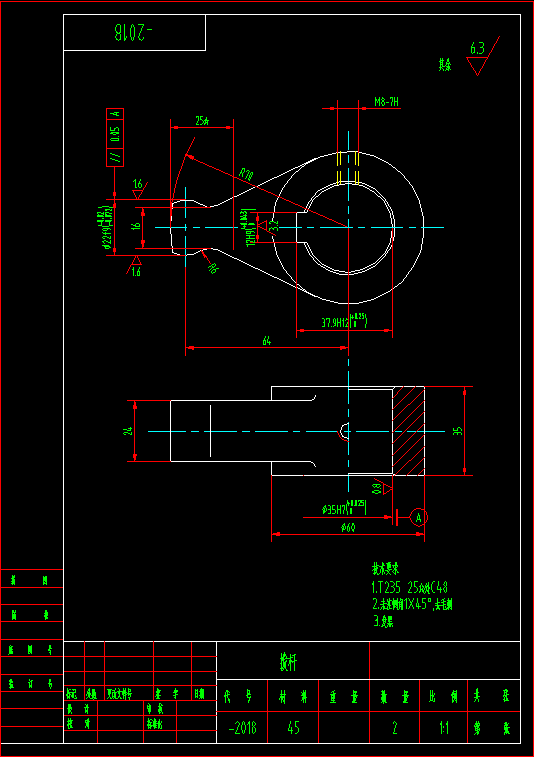The width and height of the screenshot is (534, 757).
Task: Select the 1:1 scale cell
Action: [x=443, y=727]
